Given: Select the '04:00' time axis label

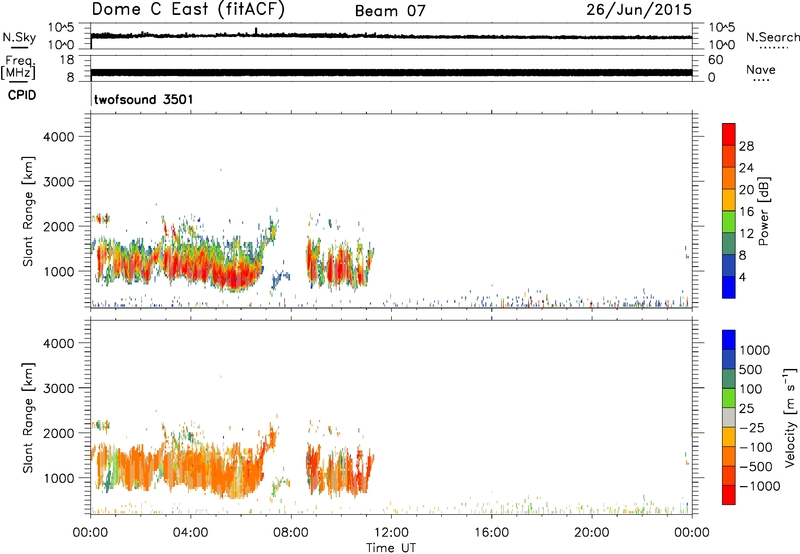Looking at the screenshot, I should 190,533.
